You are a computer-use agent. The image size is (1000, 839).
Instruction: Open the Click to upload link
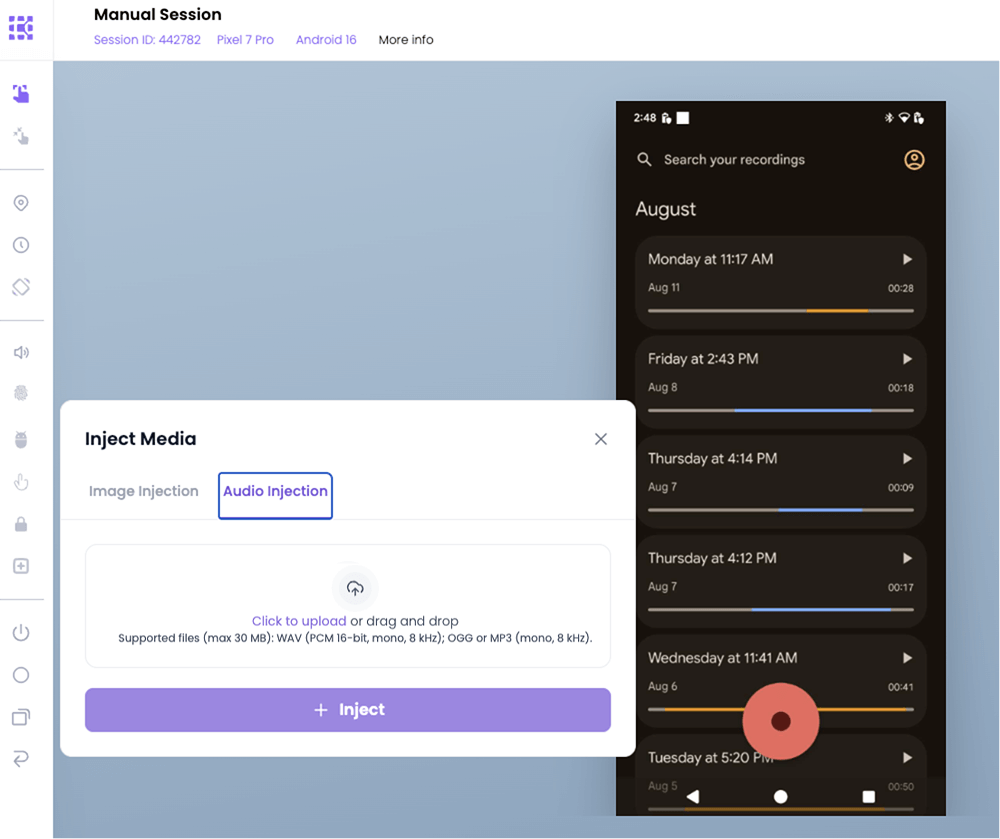coord(299,621)
